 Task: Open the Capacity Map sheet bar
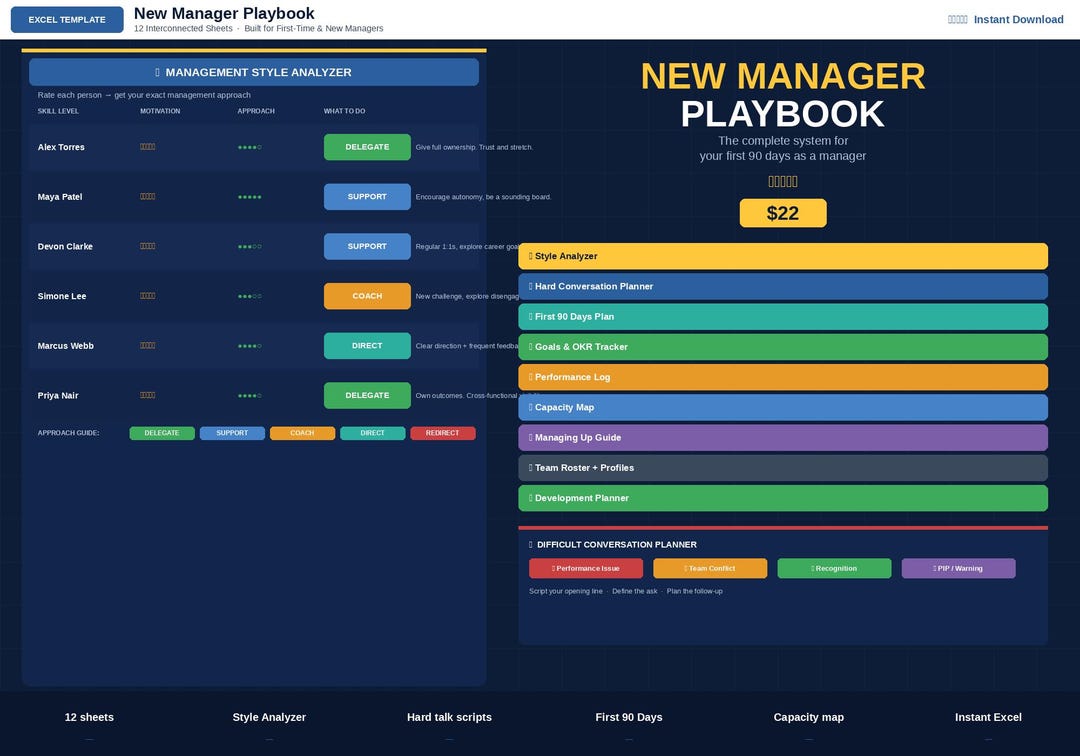(x=783, y=408)
